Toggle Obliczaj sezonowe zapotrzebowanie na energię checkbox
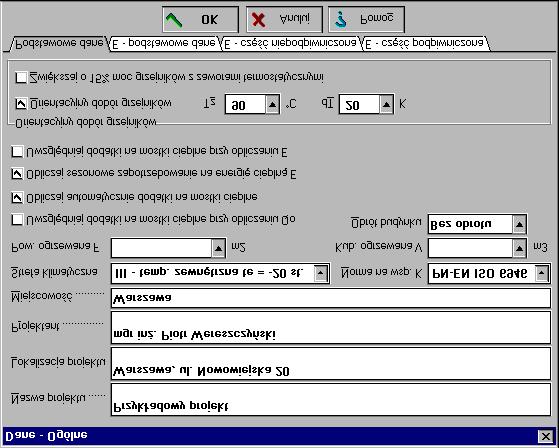The width and height of the screenshot is (559, 448). [x=17, y=174]
